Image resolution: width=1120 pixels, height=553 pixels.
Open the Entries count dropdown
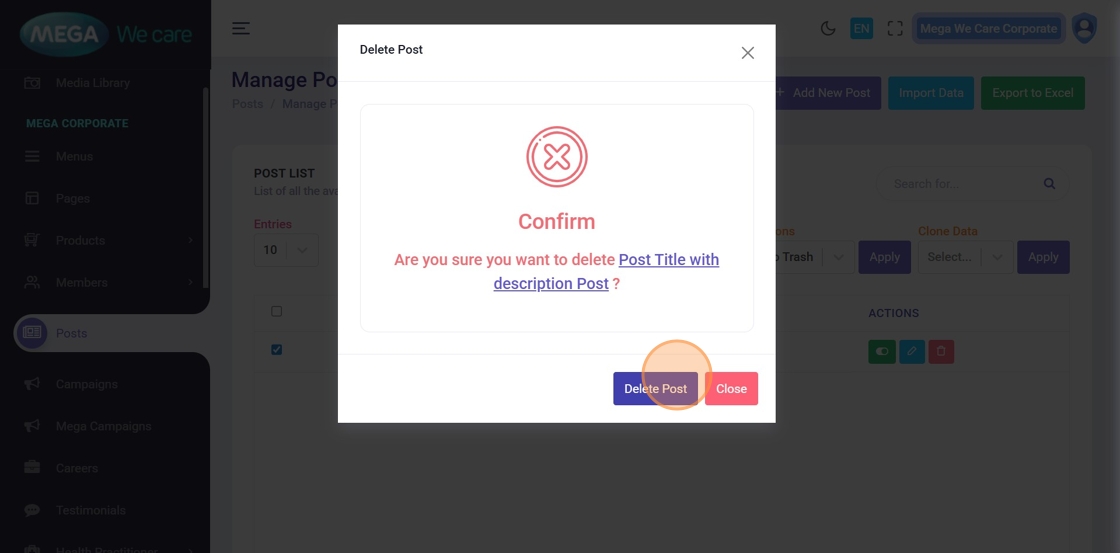(285, 250)
